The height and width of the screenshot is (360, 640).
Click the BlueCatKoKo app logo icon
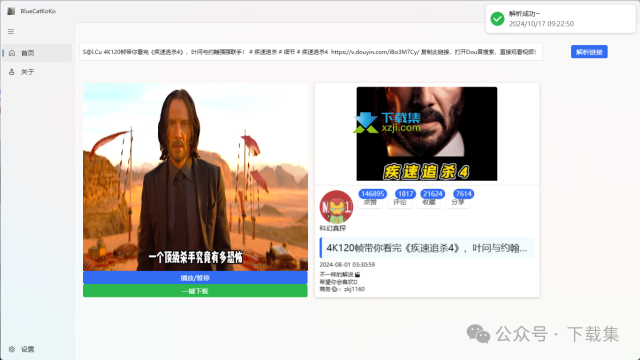(x=11, y=11)
